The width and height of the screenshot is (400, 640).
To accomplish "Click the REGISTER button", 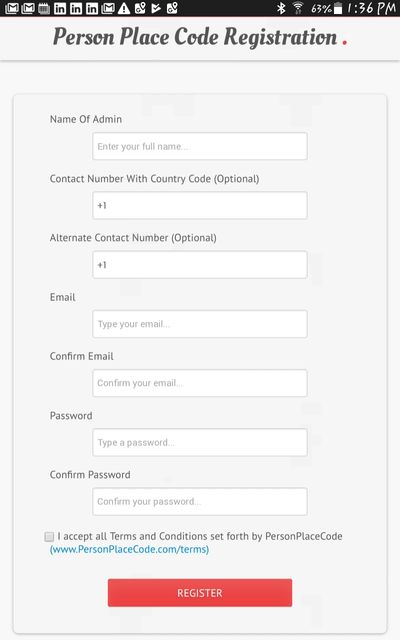I will tap(200, 593).
